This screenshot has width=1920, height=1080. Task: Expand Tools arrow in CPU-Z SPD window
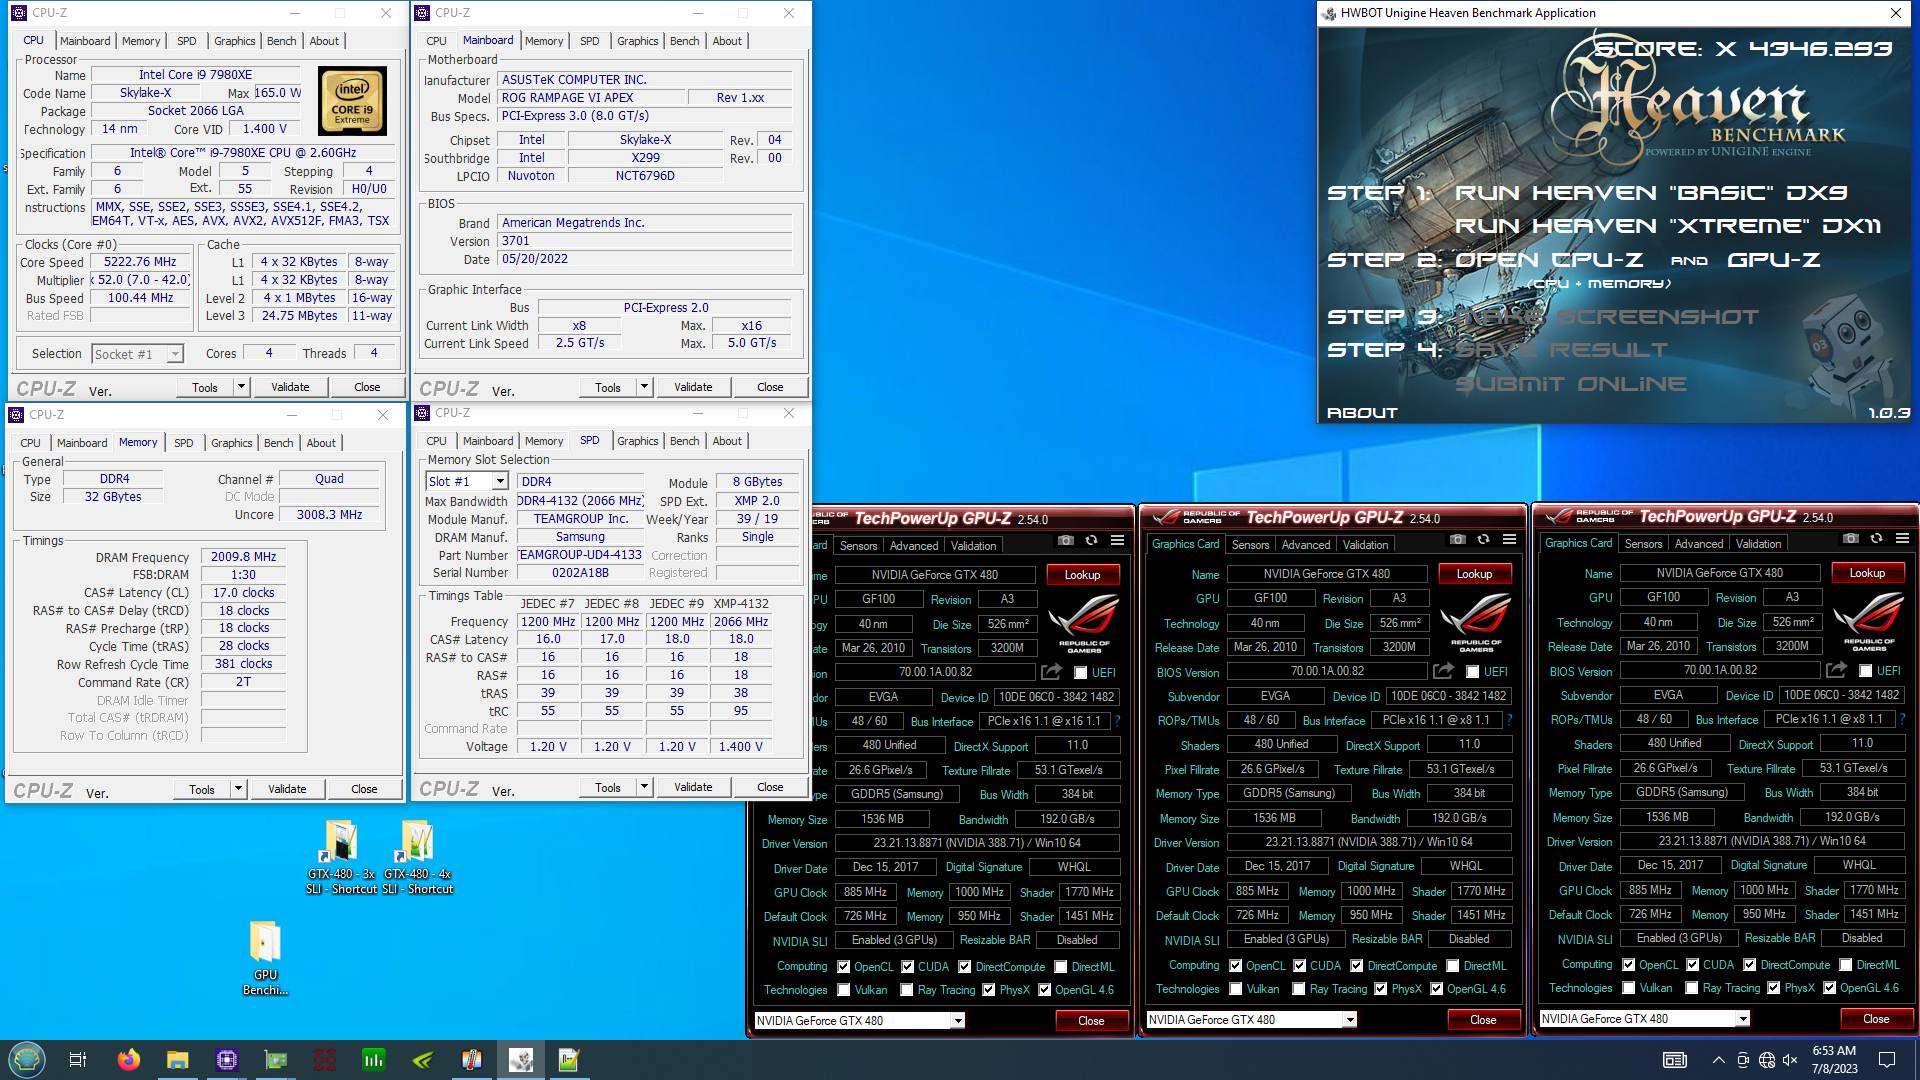pos(644,788)
